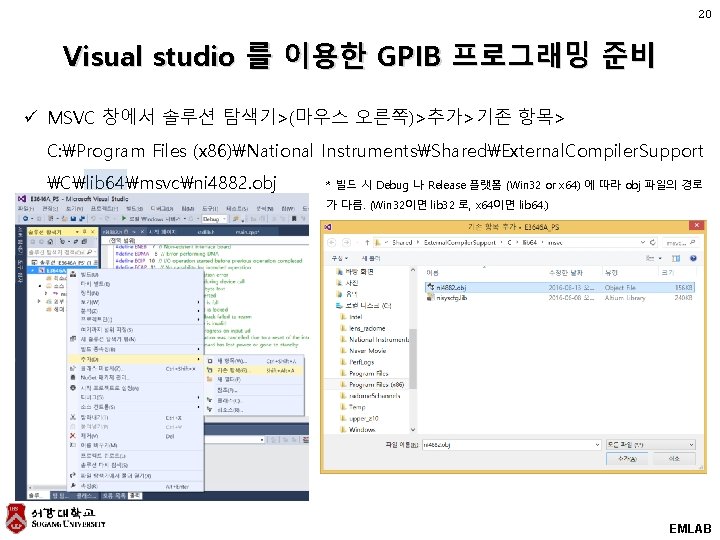Choose New Folder (새 폴더) in Add submenu
Viewport: 720px width, 540px height.
pyautogui.click(x=254, y=379)
